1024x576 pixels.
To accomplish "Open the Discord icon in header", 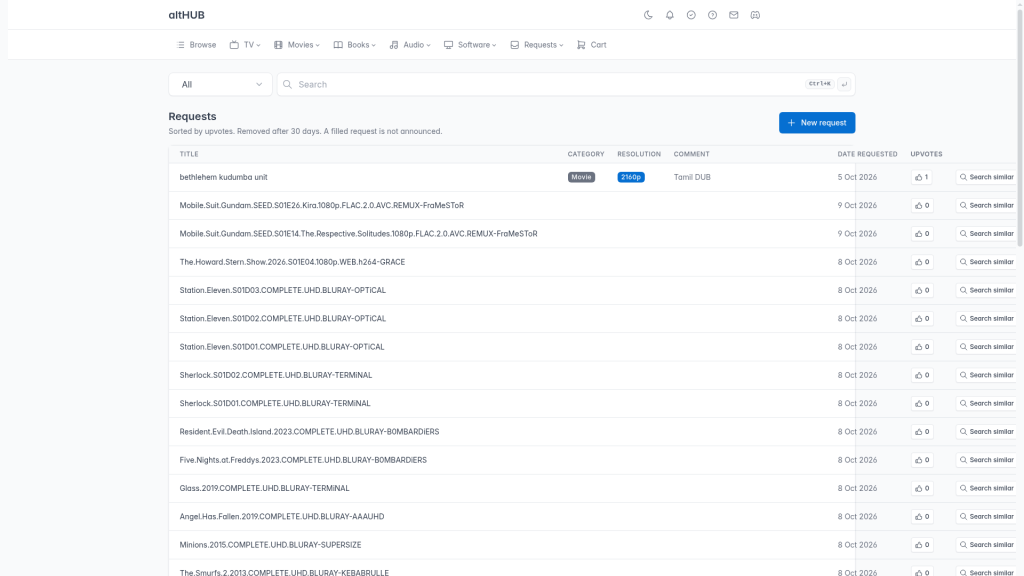I will (x=755, y=15).
